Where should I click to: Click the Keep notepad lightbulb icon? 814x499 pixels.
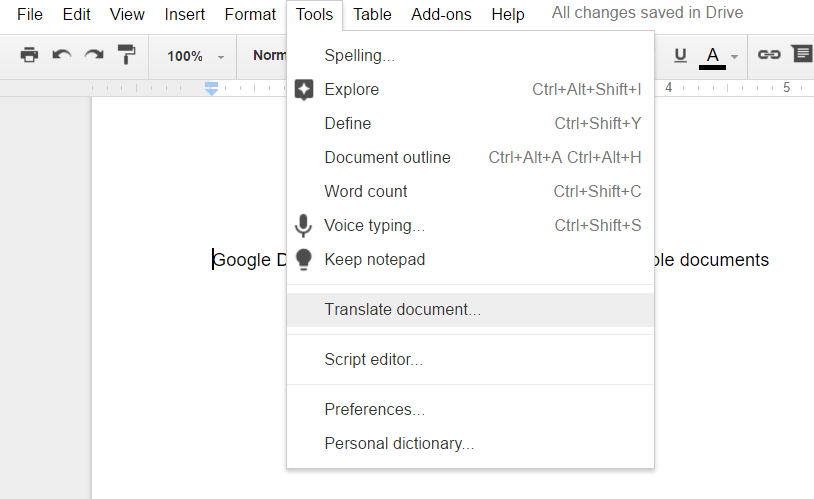[303, 260]
